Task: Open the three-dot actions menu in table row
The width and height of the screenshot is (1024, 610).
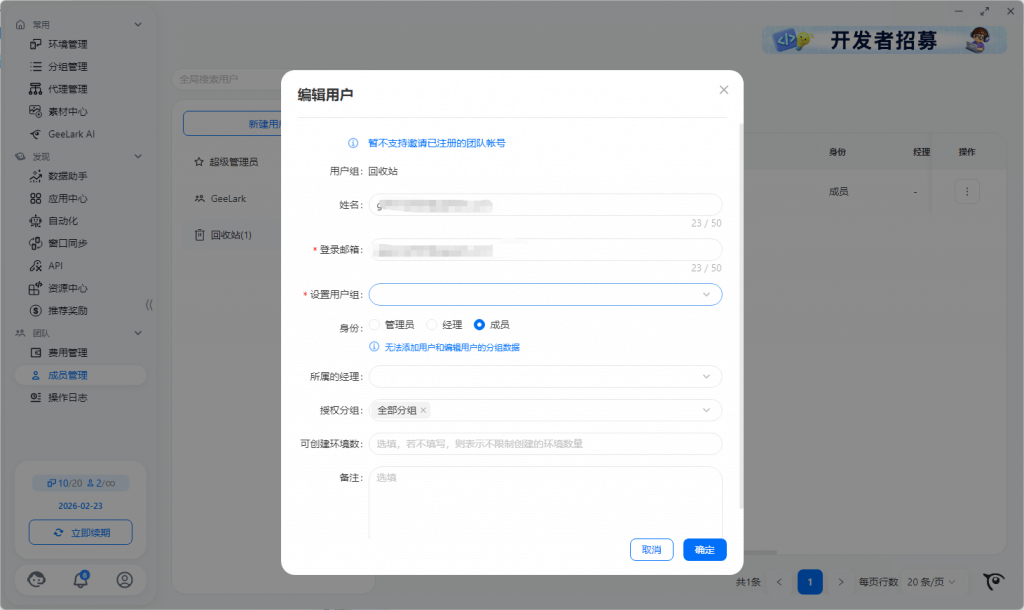Action: click(966, 191)
